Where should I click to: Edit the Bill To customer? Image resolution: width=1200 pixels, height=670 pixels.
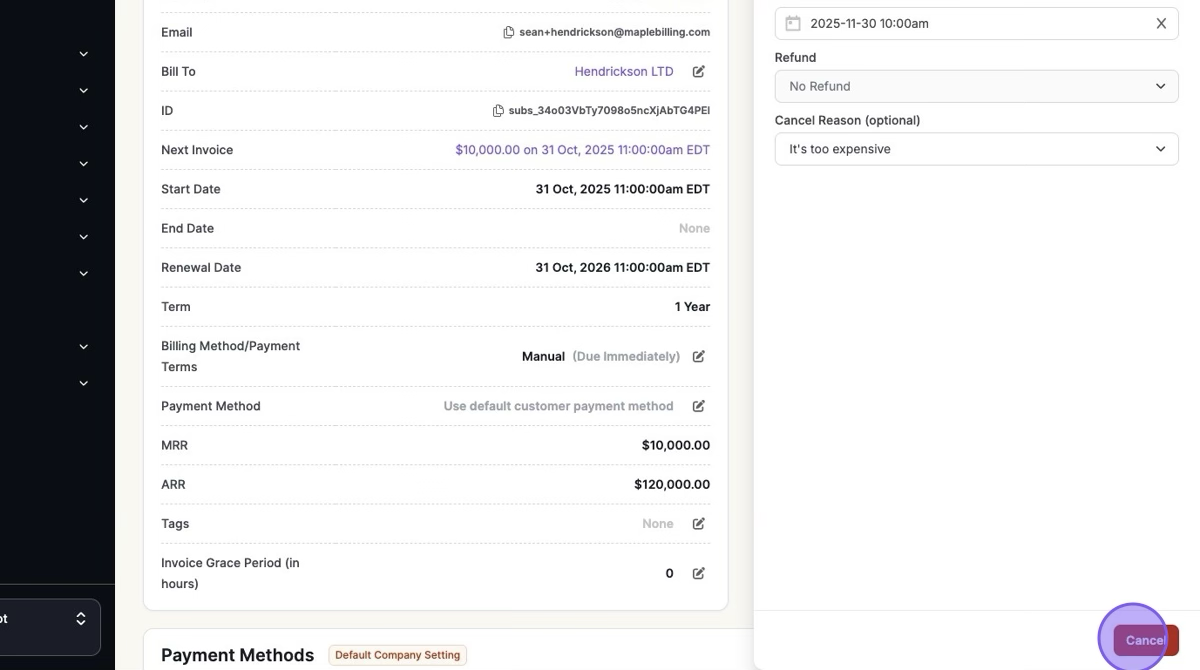click(x=699, y=71)
